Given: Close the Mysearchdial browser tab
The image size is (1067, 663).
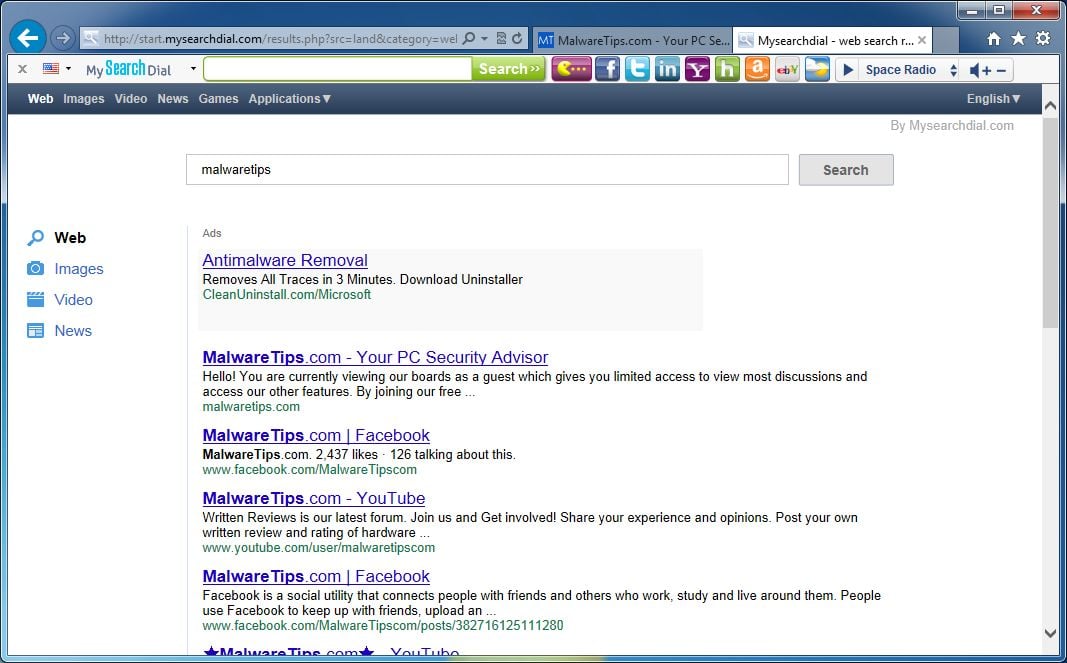Looking at the screenshot, I should coord(922,40).
